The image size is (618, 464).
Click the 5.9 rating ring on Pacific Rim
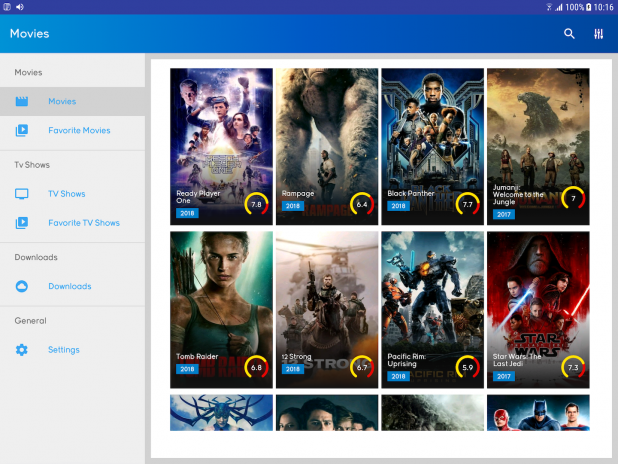[467, 367]
